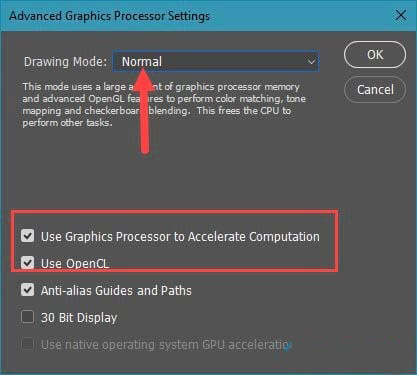Open the Drawing Mode dropdown
Viewport: 417px width, 375px height.
[x=216, y=62]
